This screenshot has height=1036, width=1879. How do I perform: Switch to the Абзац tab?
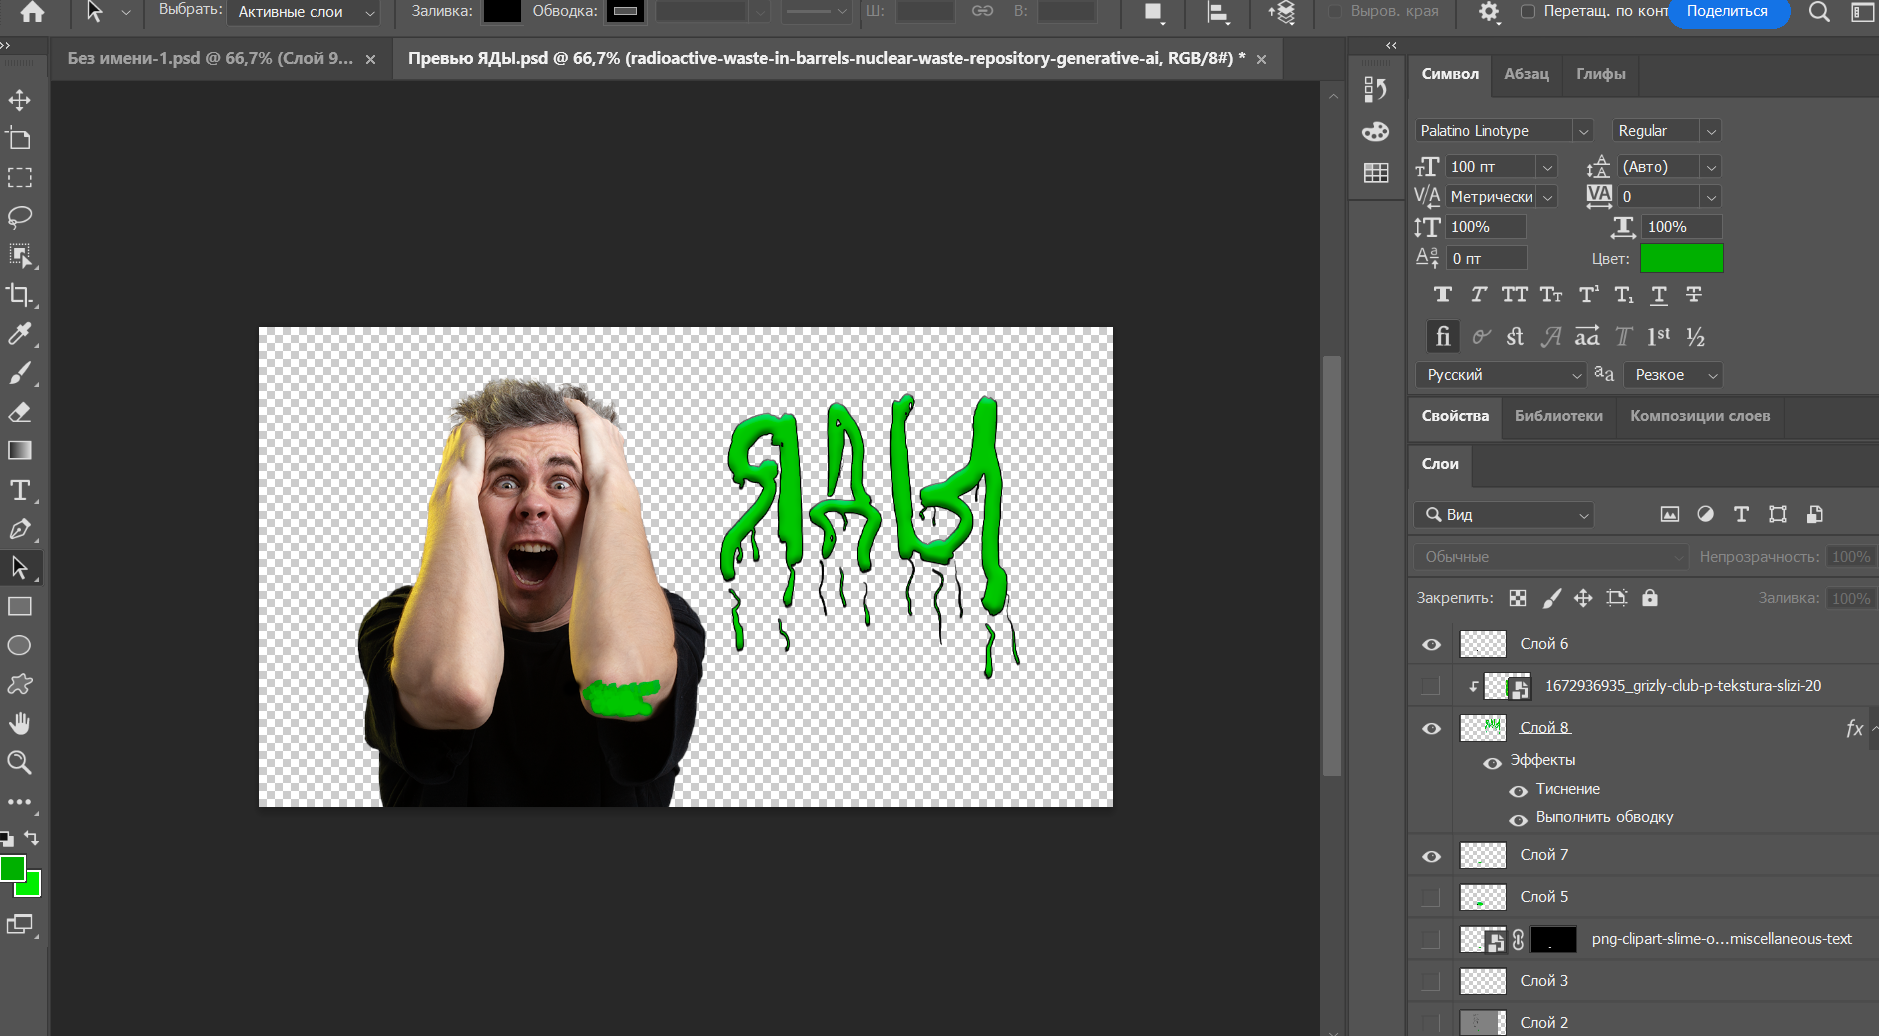tap(1526, 74)
